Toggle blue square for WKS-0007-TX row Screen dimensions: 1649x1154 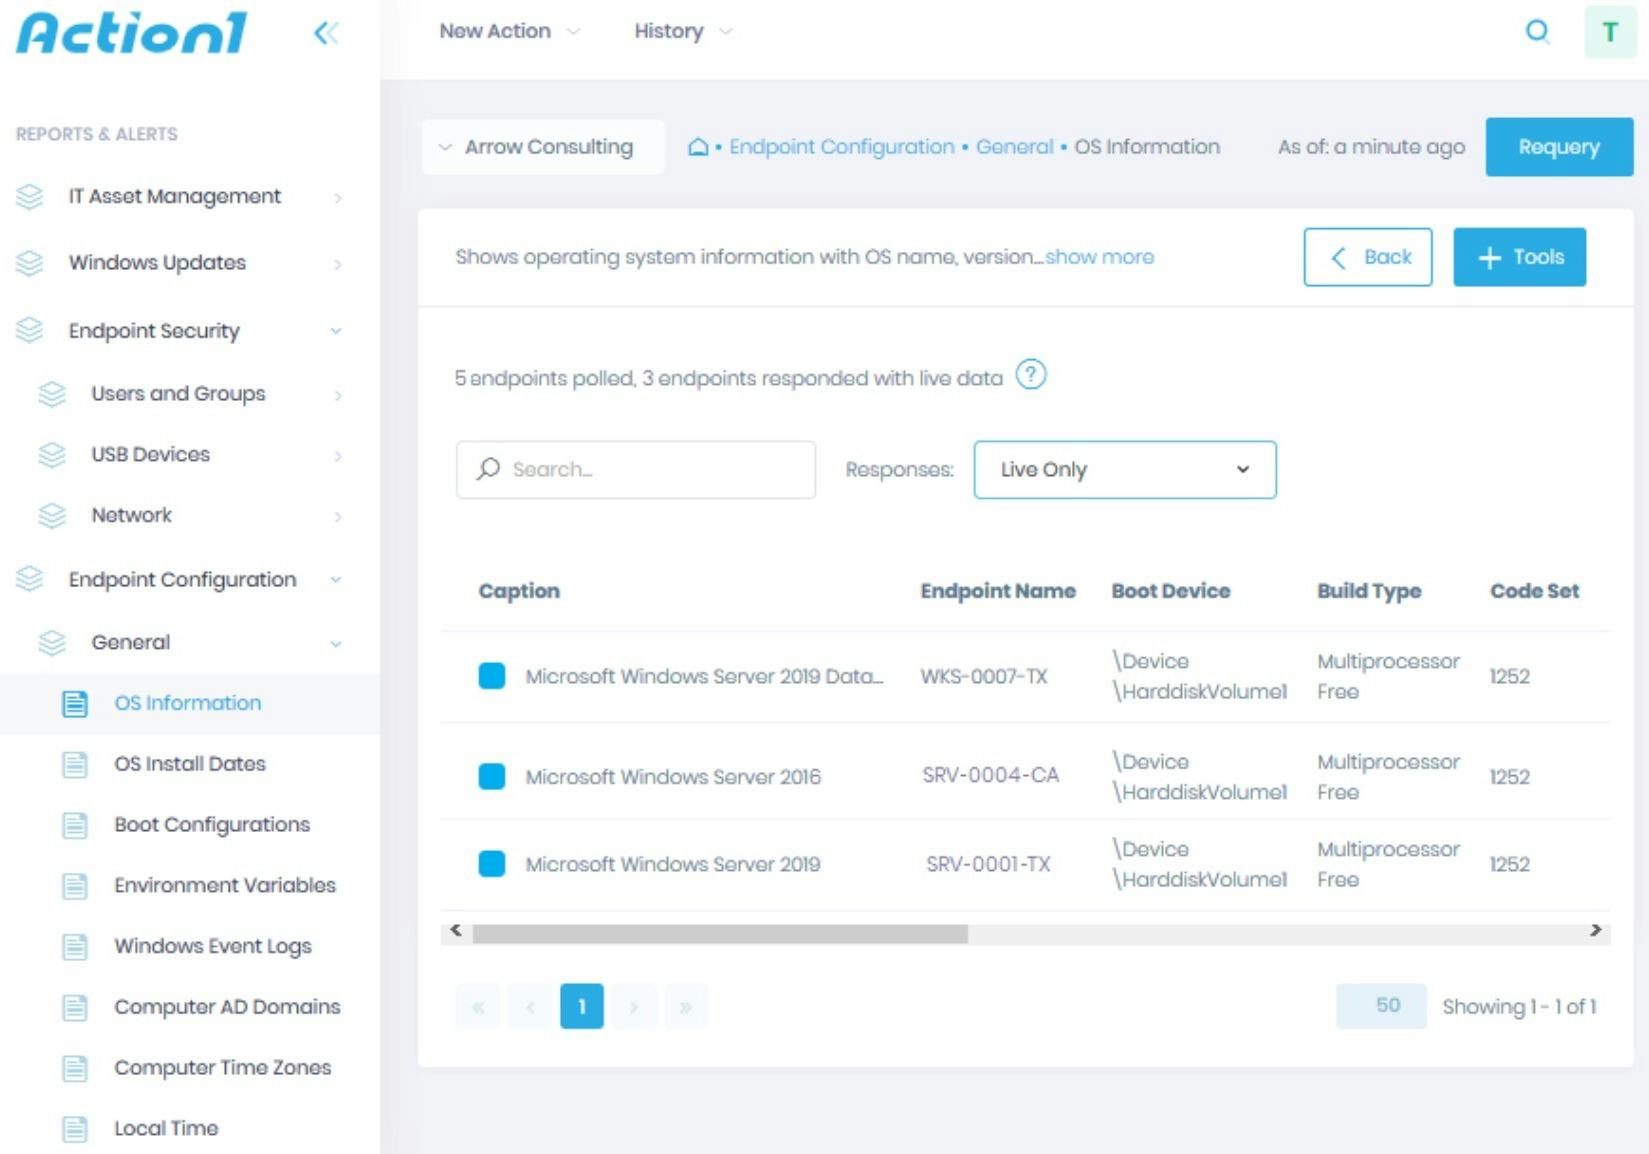(x=492, y=676)
